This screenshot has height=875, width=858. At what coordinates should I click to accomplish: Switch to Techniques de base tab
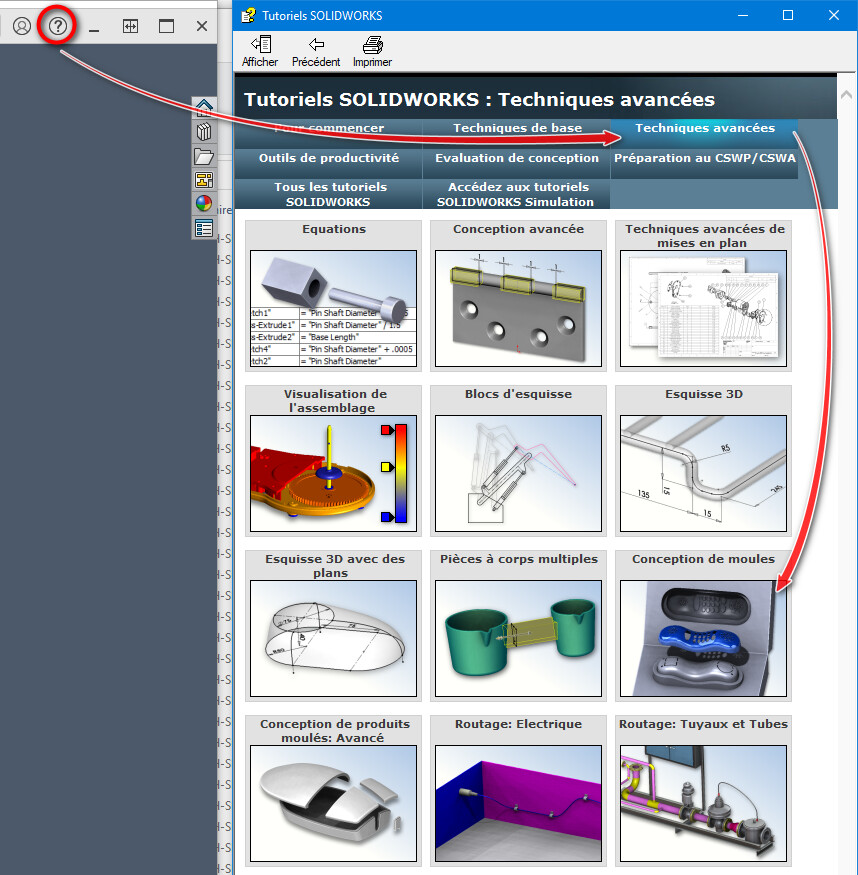pyautogui.click(x=517, y=128)
